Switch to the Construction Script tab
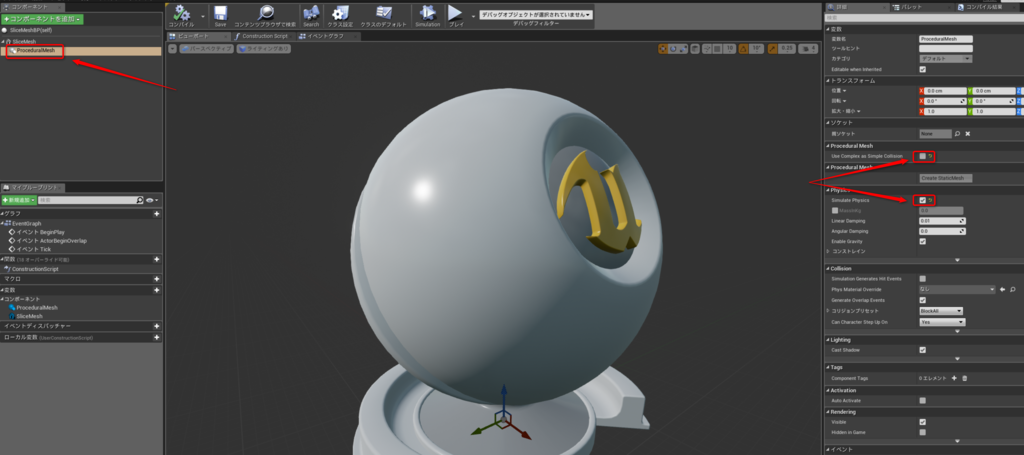 point(263,36)
